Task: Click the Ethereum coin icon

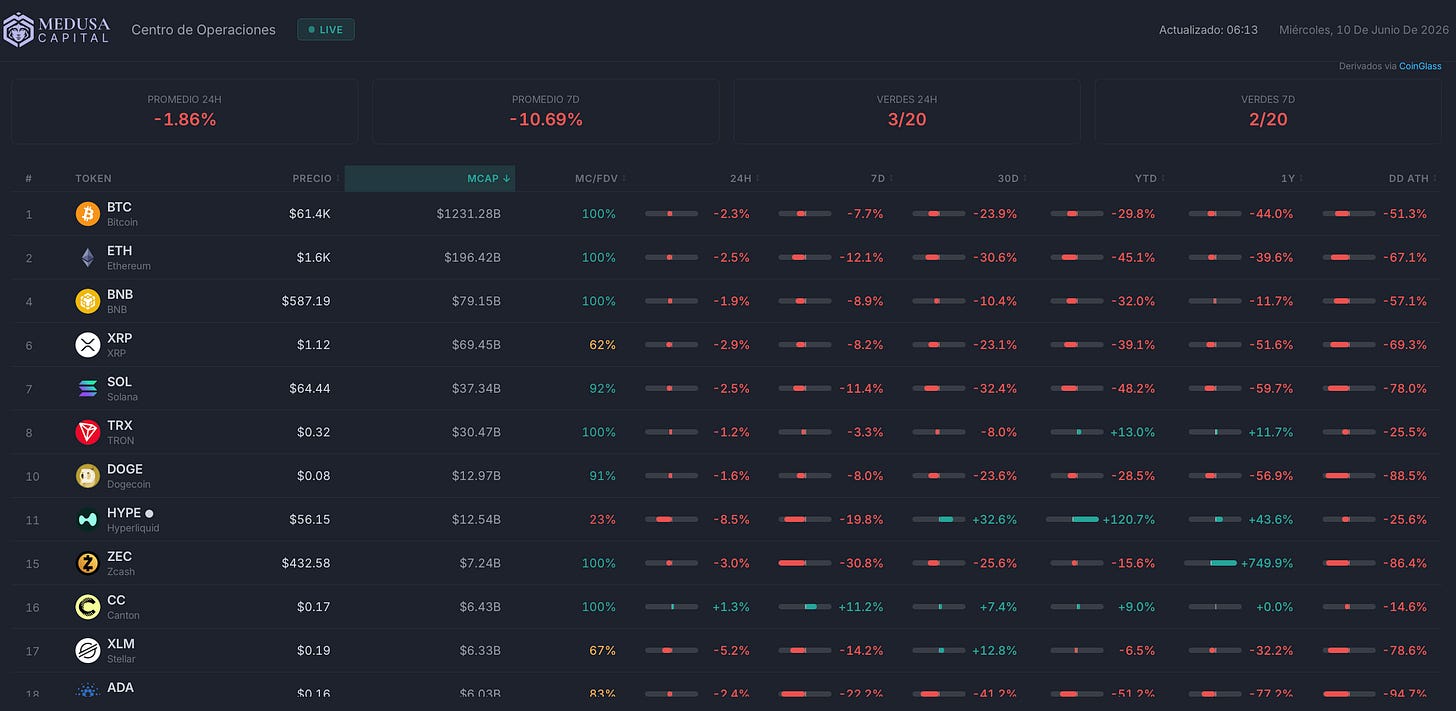Action: click(x=88, y=258)
